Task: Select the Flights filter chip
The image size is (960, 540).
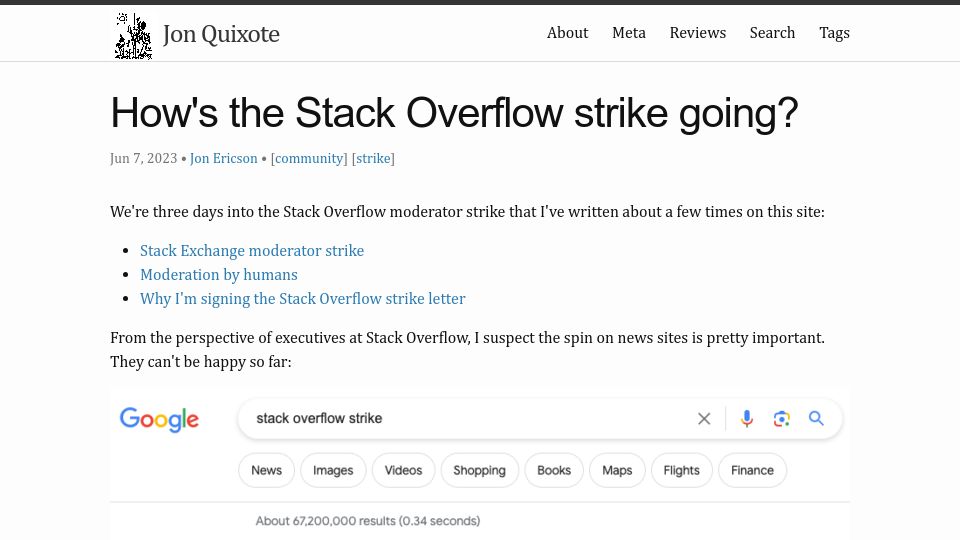Action: tap(681, 470)
